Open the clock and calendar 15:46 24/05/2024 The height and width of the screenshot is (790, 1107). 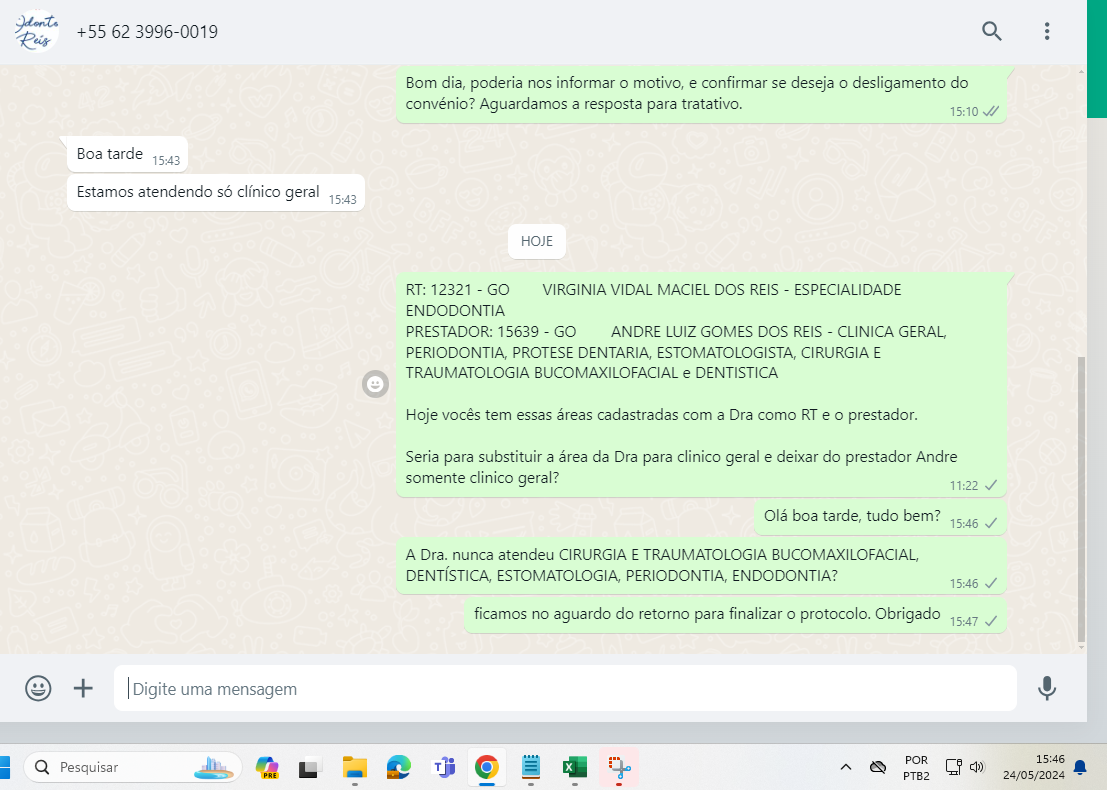click(x=1034, y=767)
